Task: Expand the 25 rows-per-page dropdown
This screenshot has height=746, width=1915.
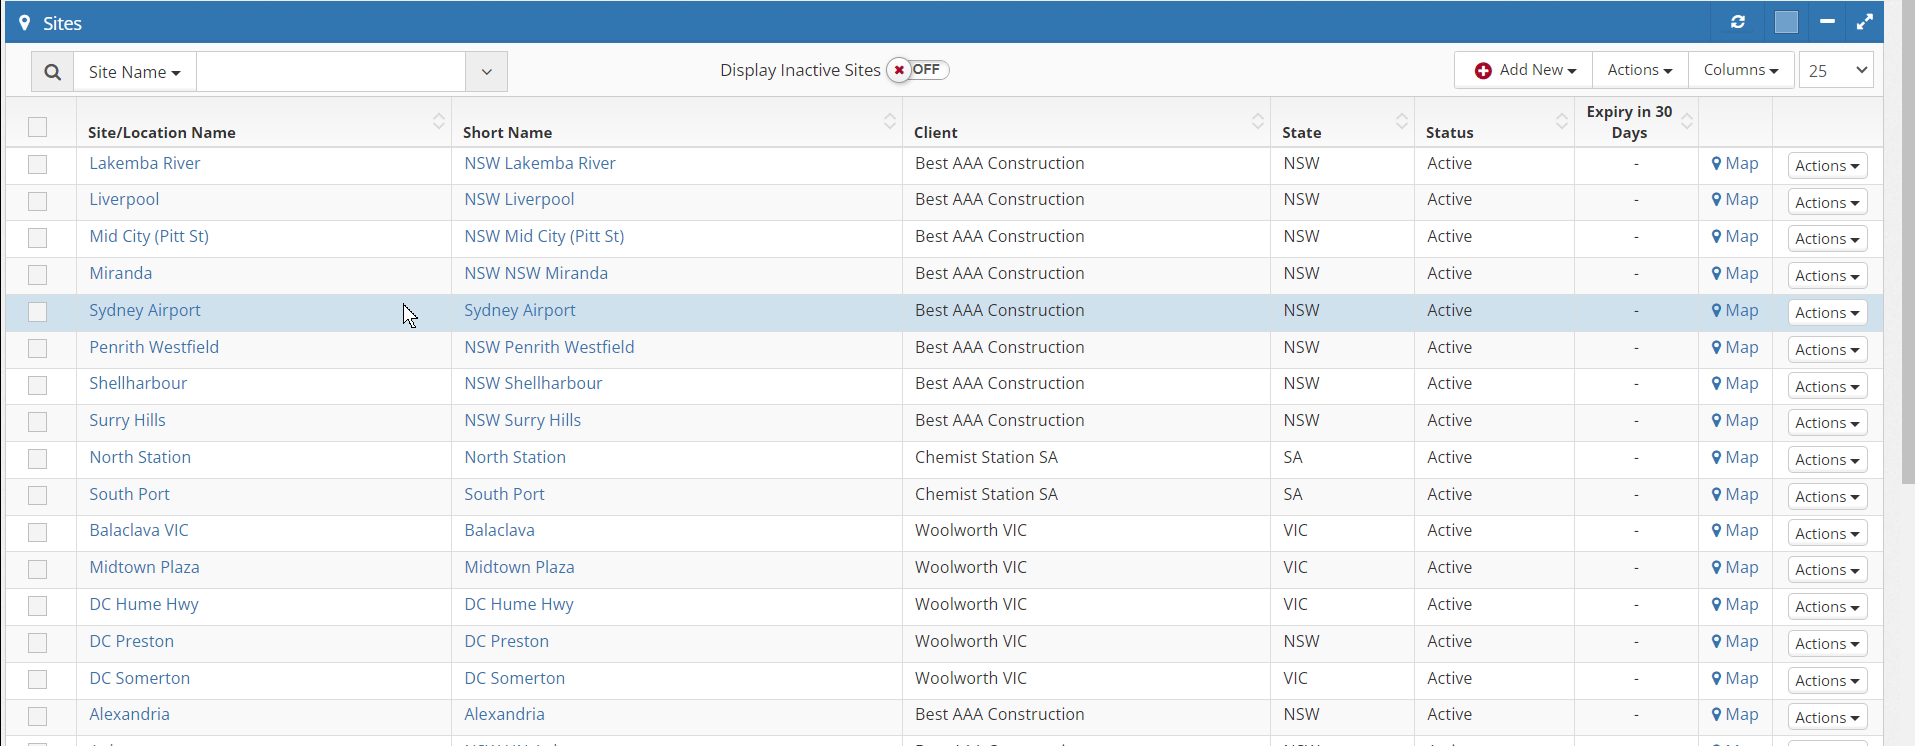Action: [x=1836, y=70]
